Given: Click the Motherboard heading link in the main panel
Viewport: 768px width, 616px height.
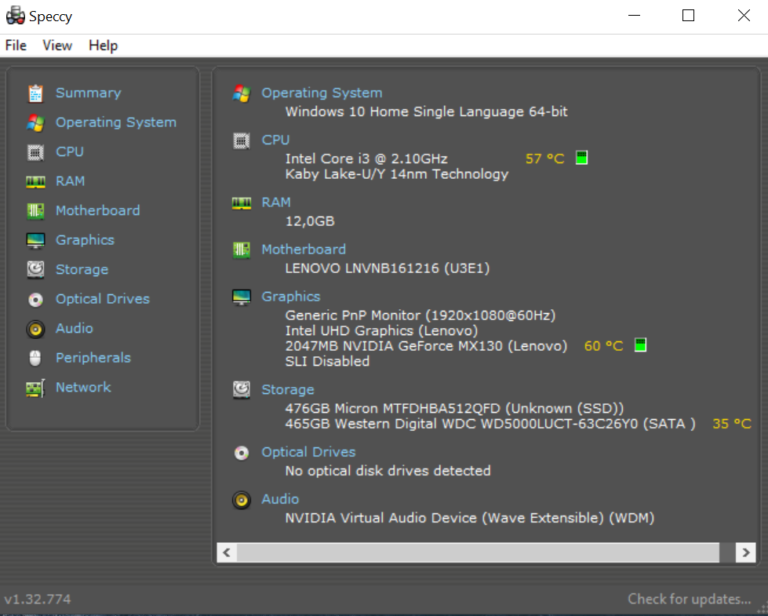Looking at the screenshot, I should pyautogui.click(x=303, y=249).
